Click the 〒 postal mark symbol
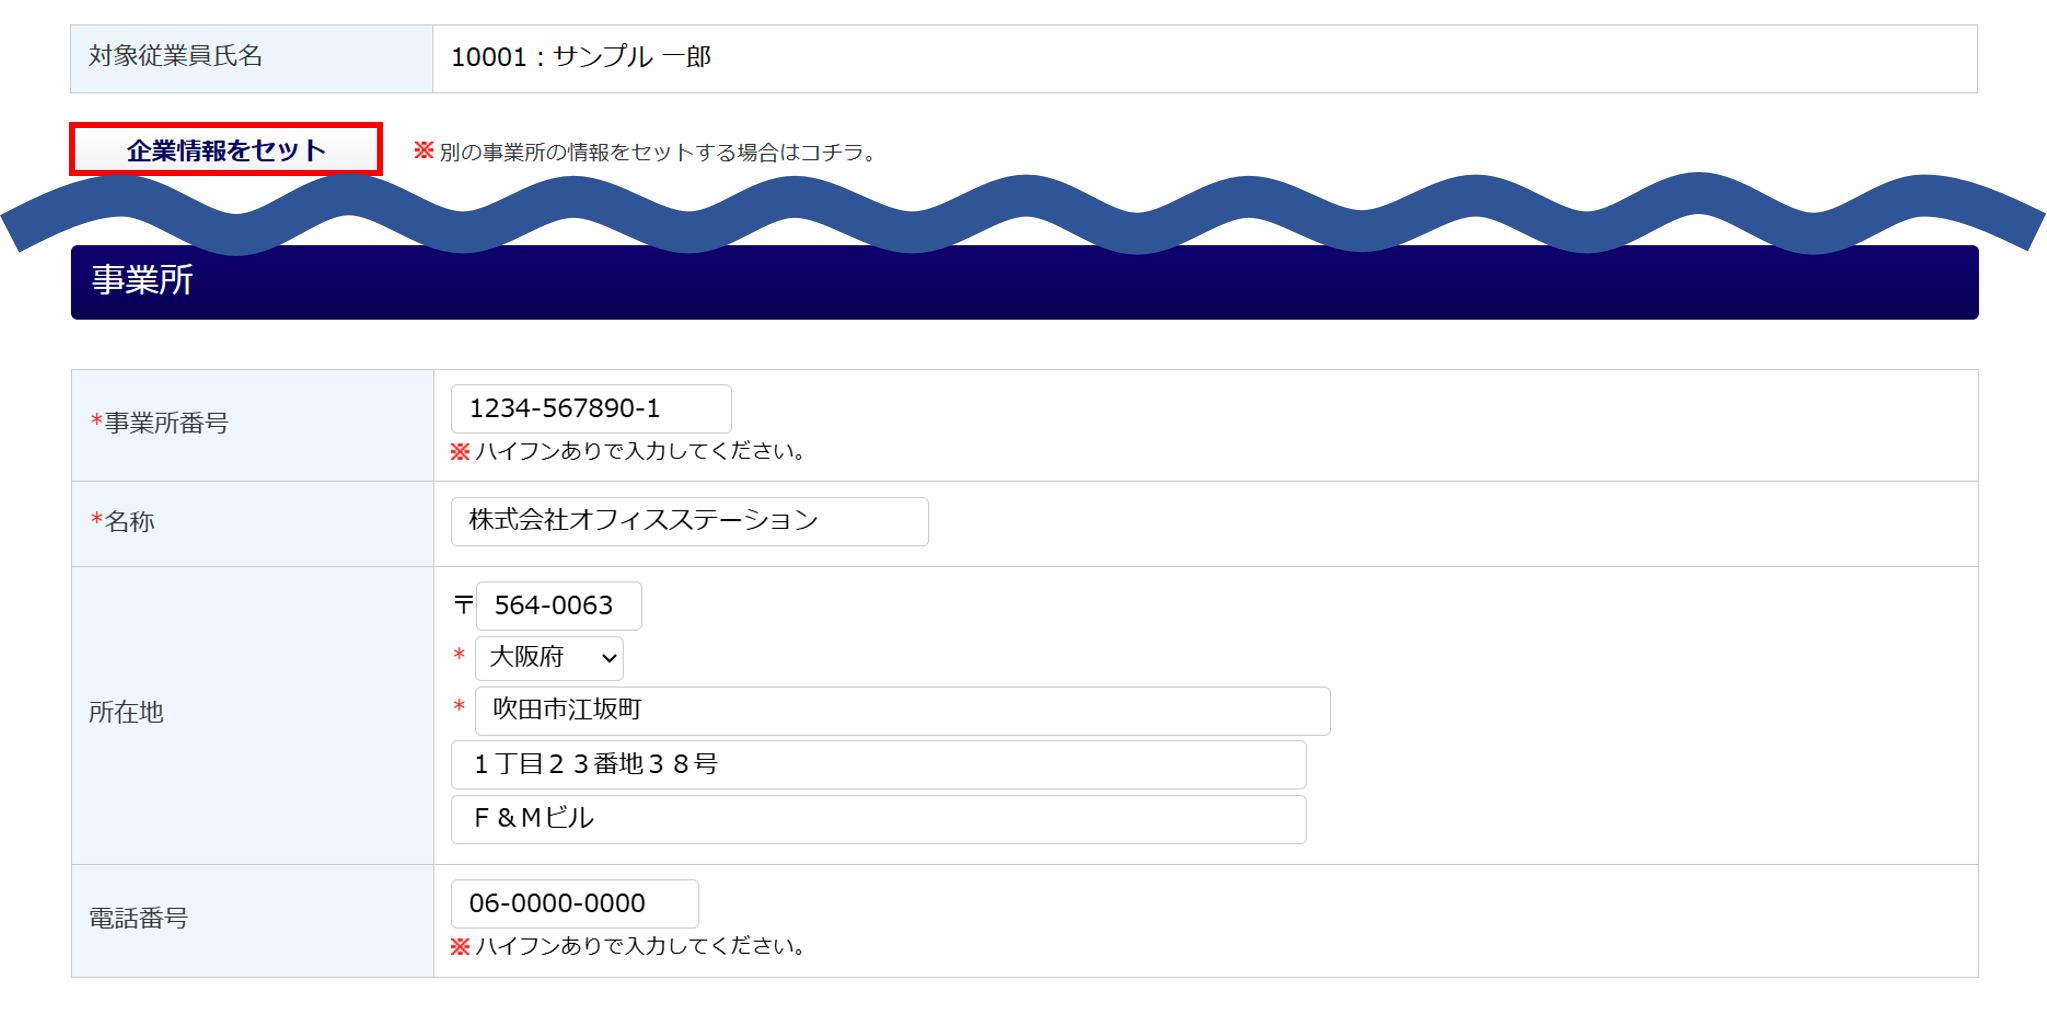The width and height of the screenshot is (2047, 1014). click(x=463, y=606)
